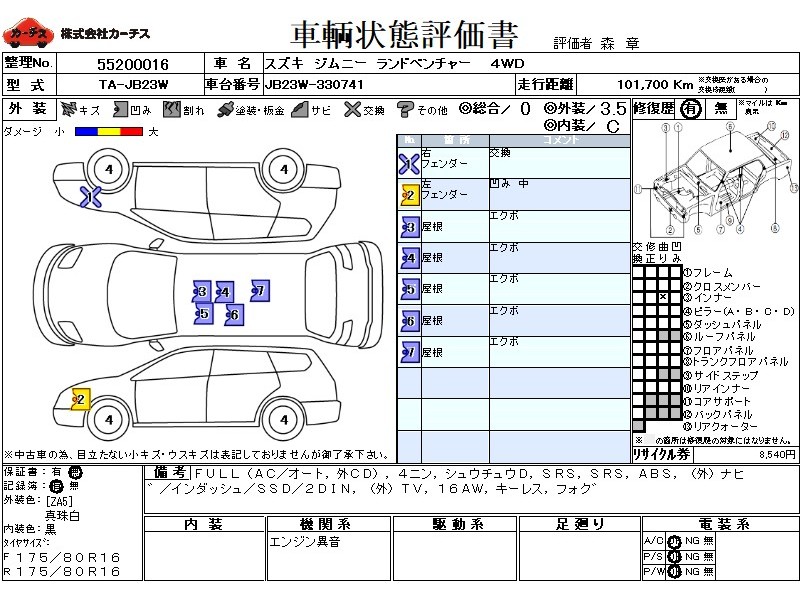Select the 無 repair history option
Viewport: 800px width, 600px height.
coord(720,110)
